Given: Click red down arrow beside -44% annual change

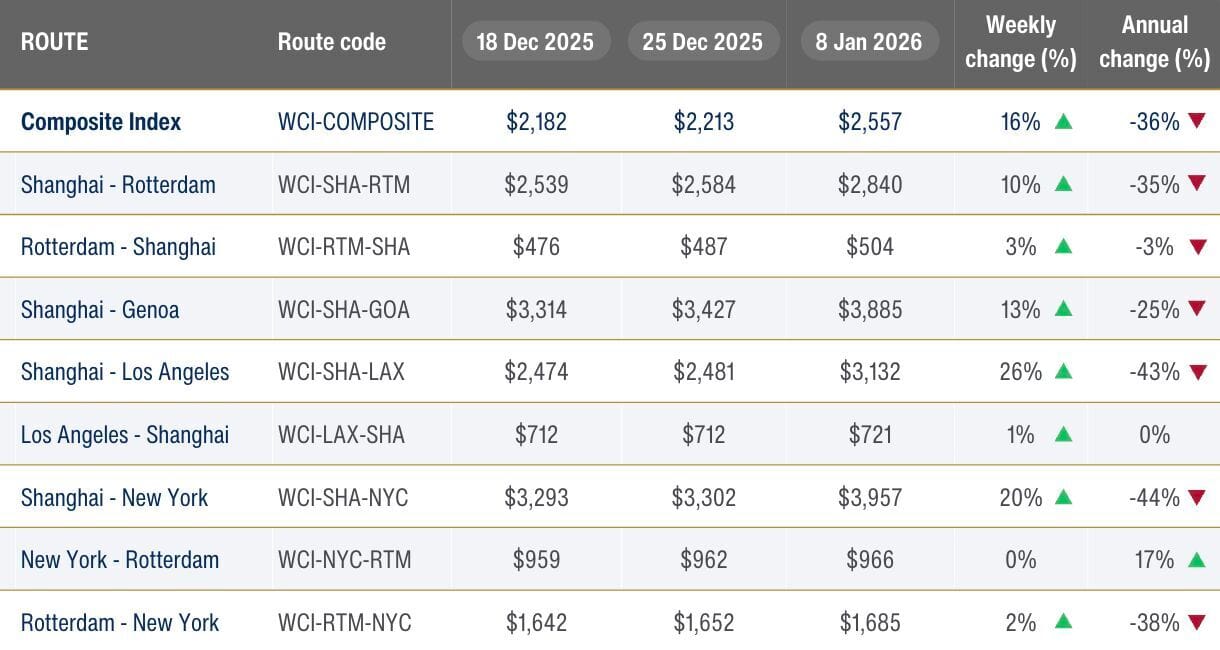Looking at the screenshot, I should (1196, 497).
